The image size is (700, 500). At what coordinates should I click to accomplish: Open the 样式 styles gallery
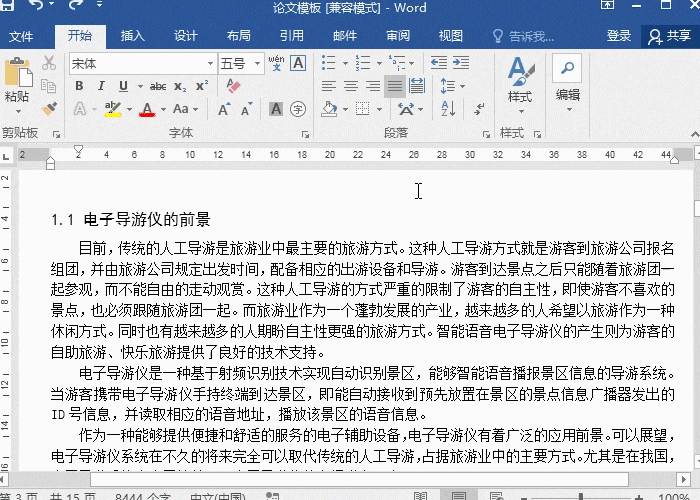tap(520, 85)
